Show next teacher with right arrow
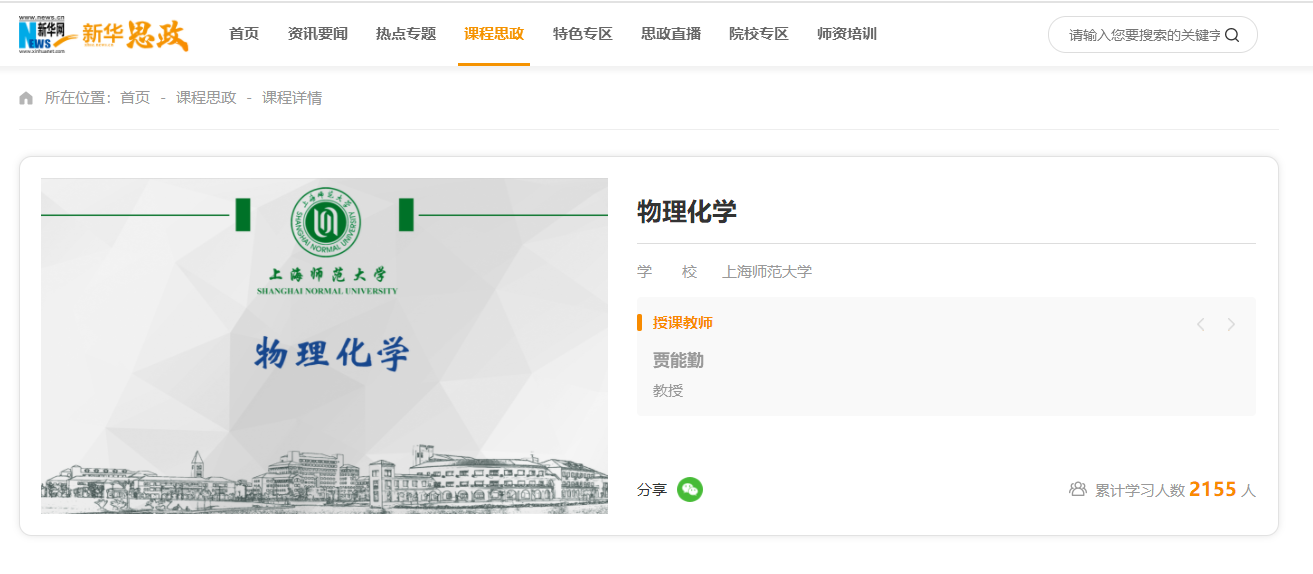 (1231, 324)
